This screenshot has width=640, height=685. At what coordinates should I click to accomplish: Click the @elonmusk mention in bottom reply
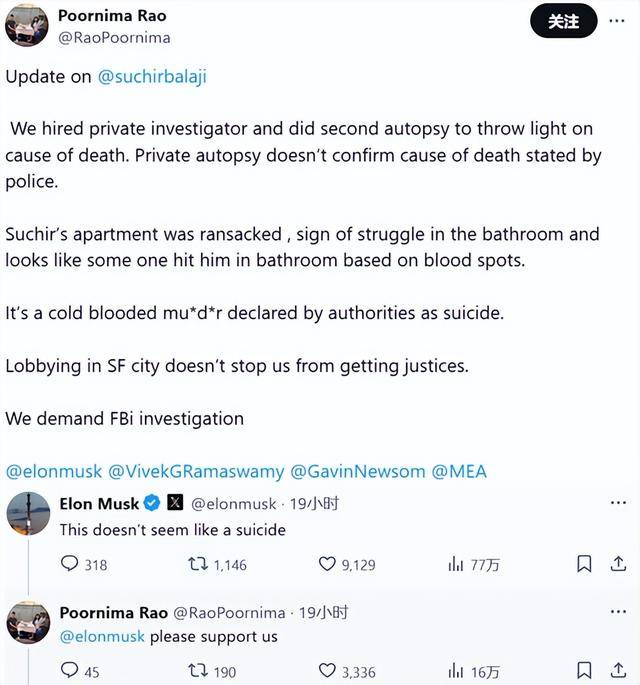point(102,637)
